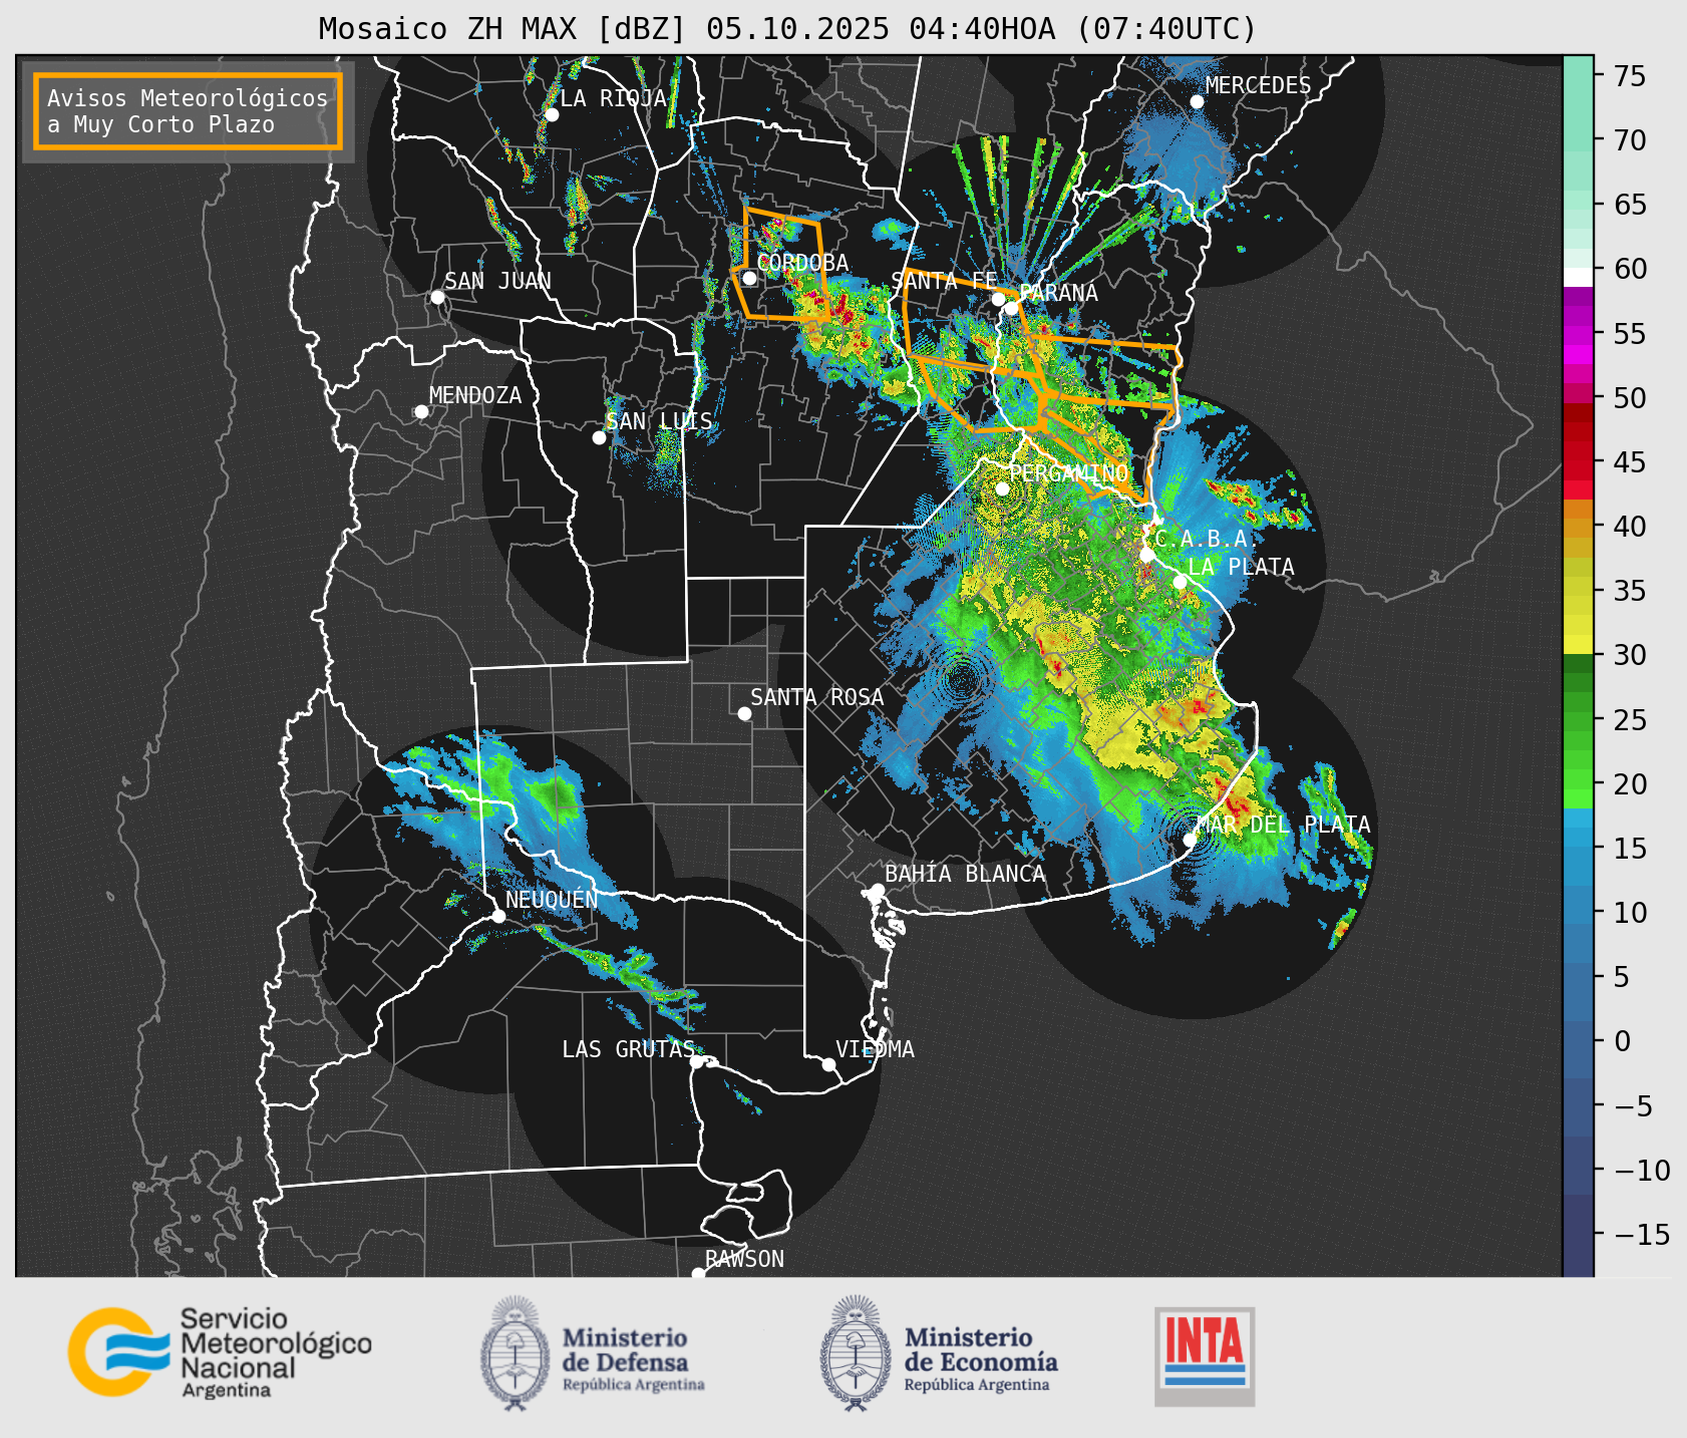The width and height of the screenshot is (1687, 1438).
Task: Select the white marker dot for San Juan
Action: [437, 297]
